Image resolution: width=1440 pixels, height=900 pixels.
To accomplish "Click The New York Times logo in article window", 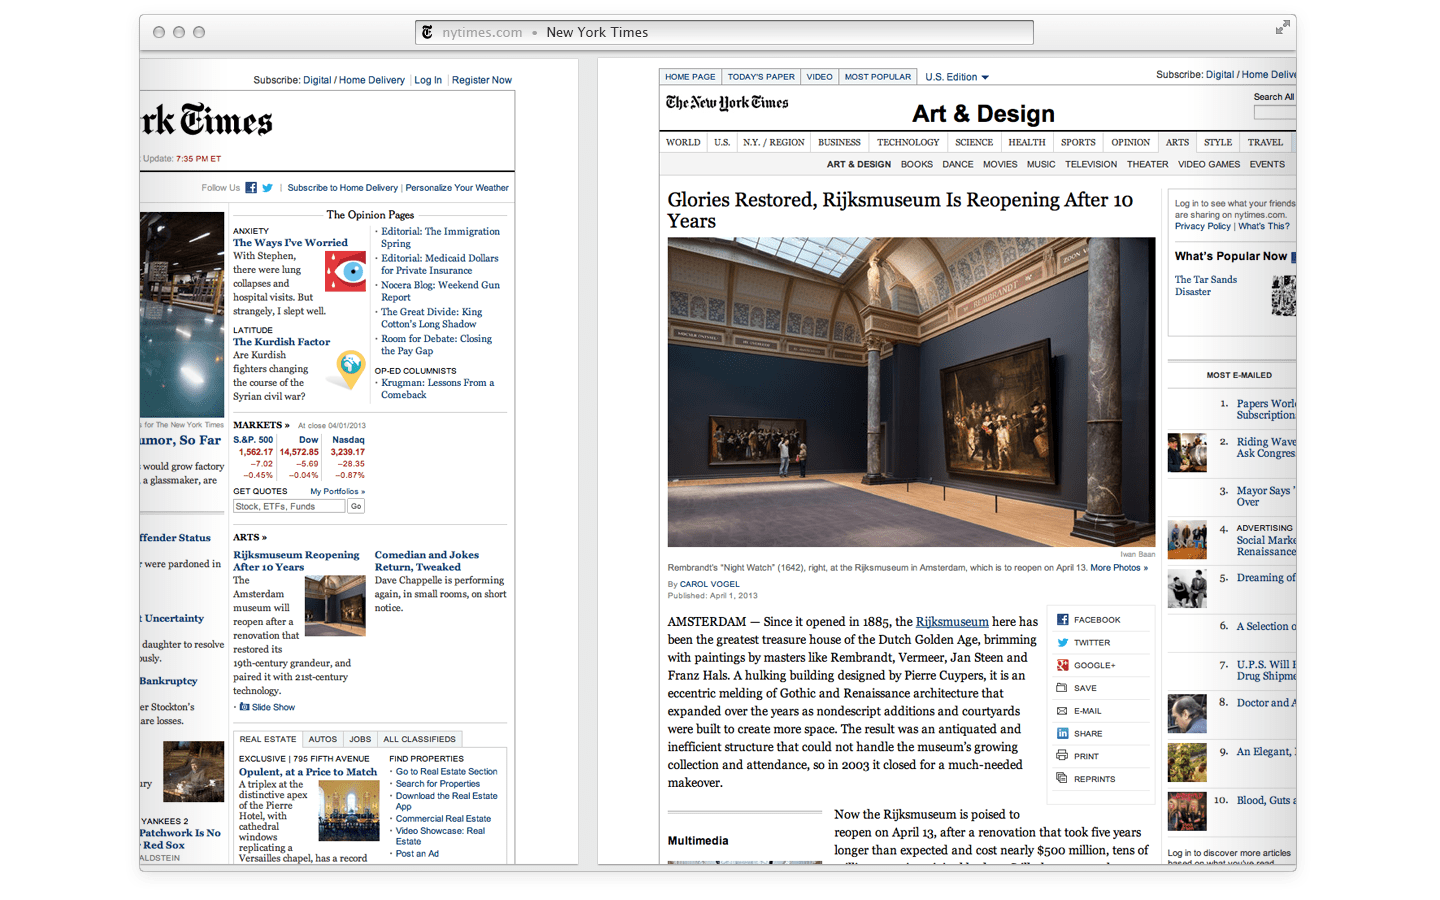I will coord(727,103).
